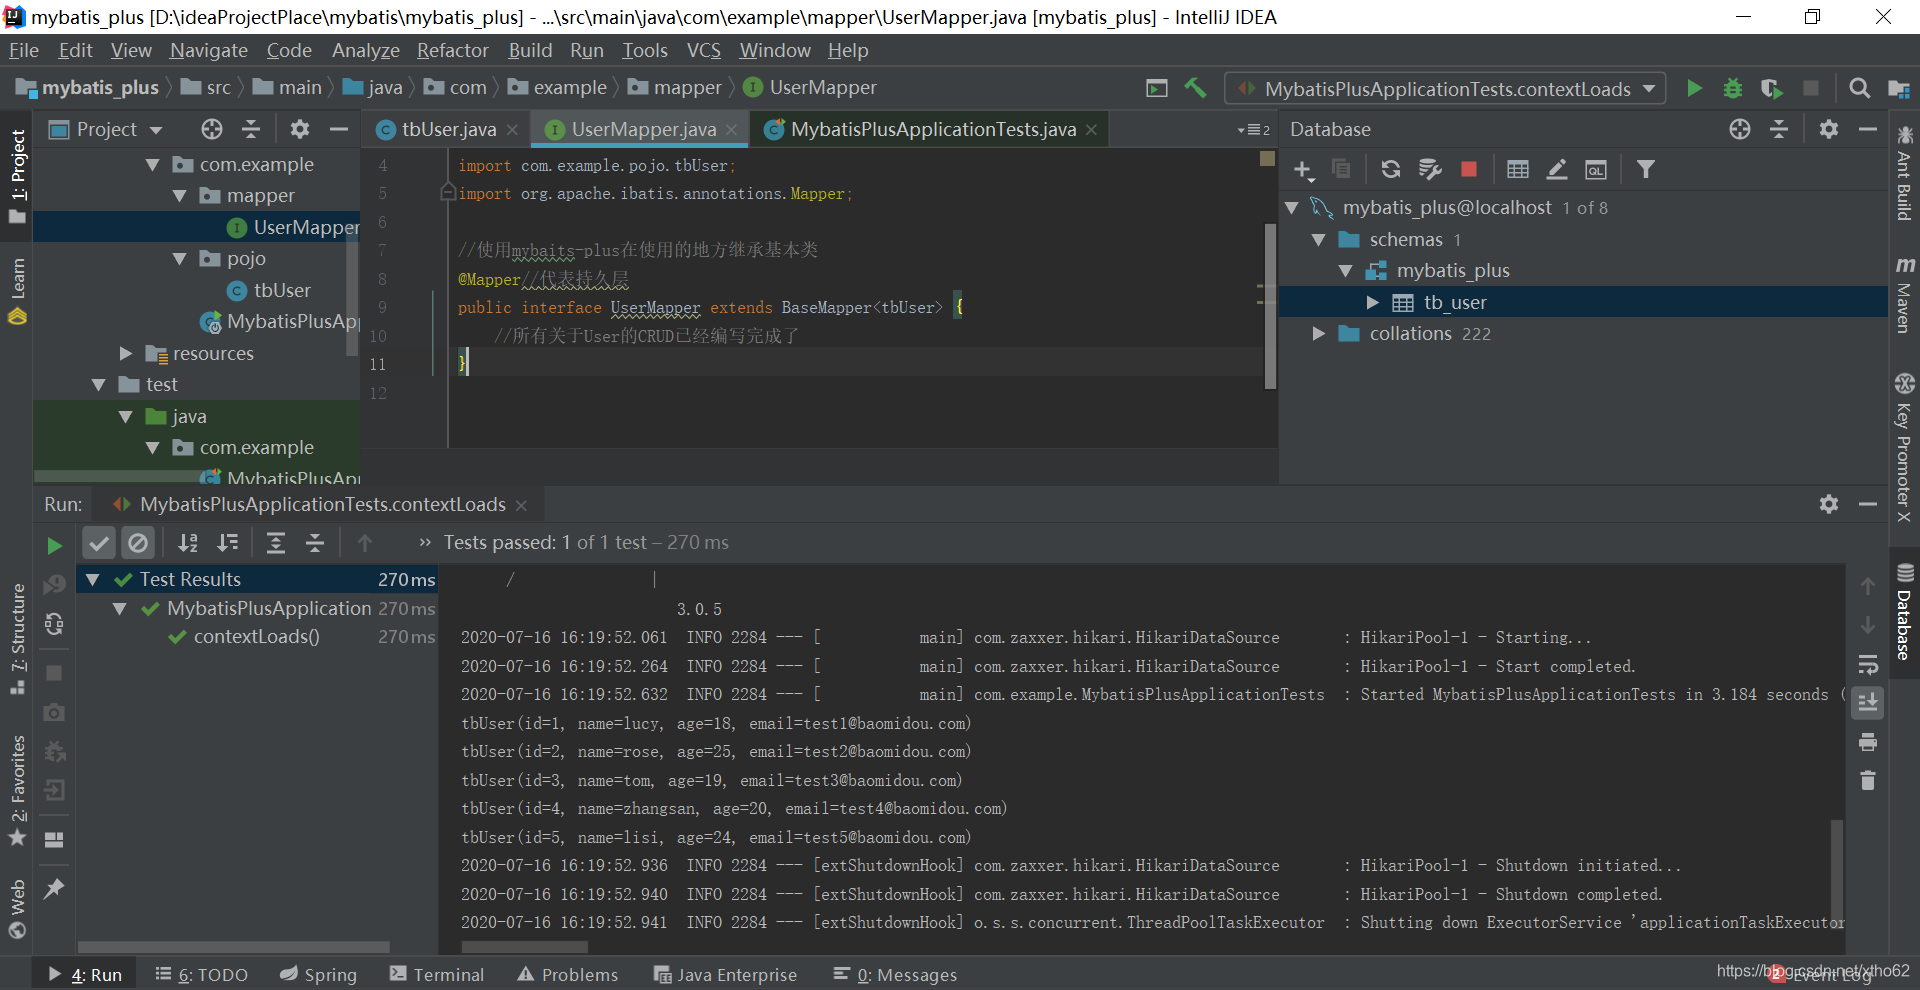Collapse the schemas node in Database
The height and width of the screenshot is (990, 1920).
[1319, 240]
